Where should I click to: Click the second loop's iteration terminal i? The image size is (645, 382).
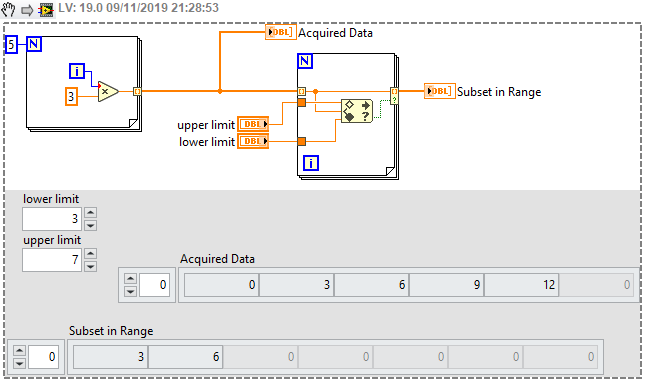311,163
